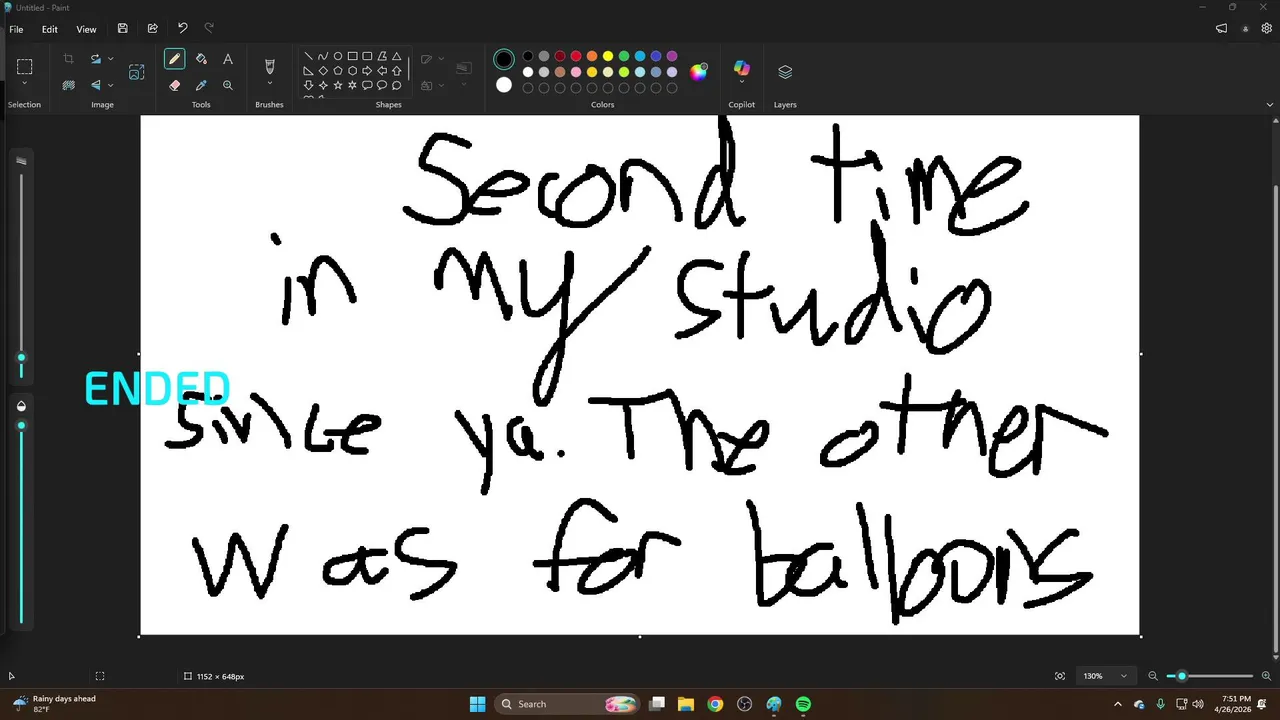Image resolution: width=1280 pixels, height=720 pixels.
Task: Click the taskbar Search box
Action: [x=567, y=704]
